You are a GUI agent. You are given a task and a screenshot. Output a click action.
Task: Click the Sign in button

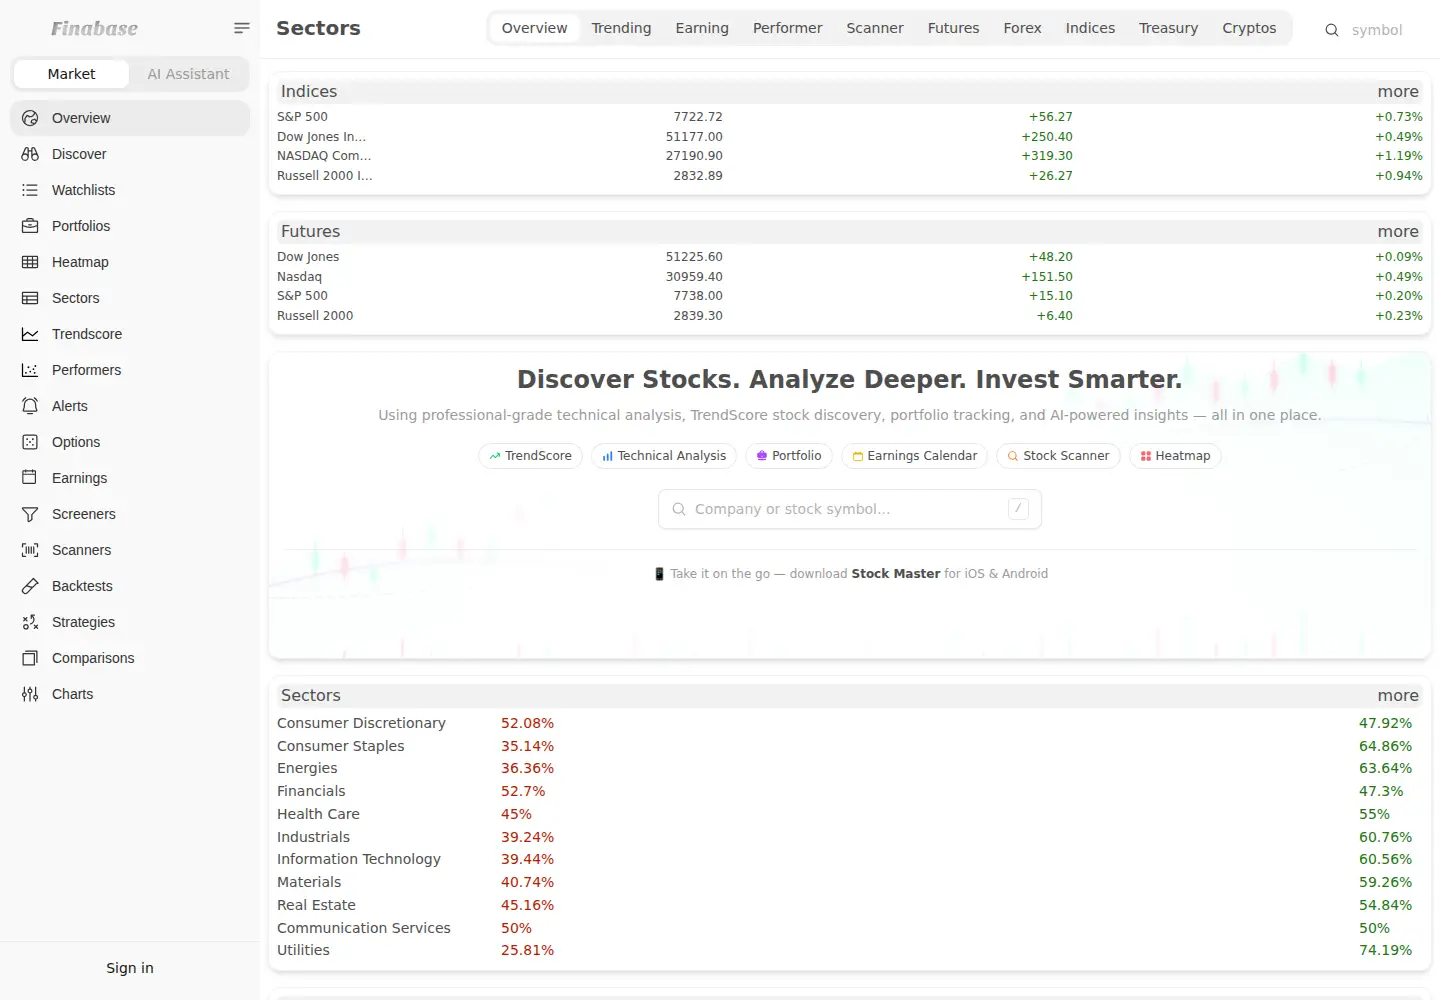click(130, 968)
